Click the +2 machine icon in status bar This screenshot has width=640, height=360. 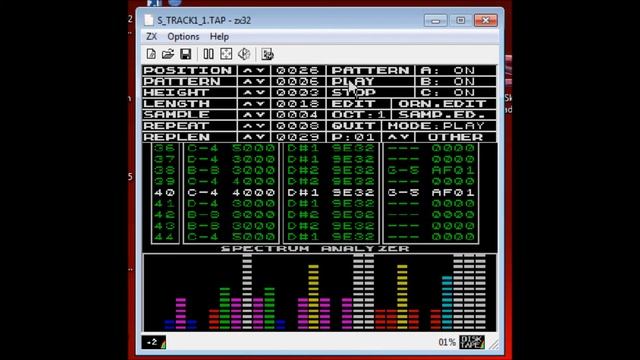point(154,342)
